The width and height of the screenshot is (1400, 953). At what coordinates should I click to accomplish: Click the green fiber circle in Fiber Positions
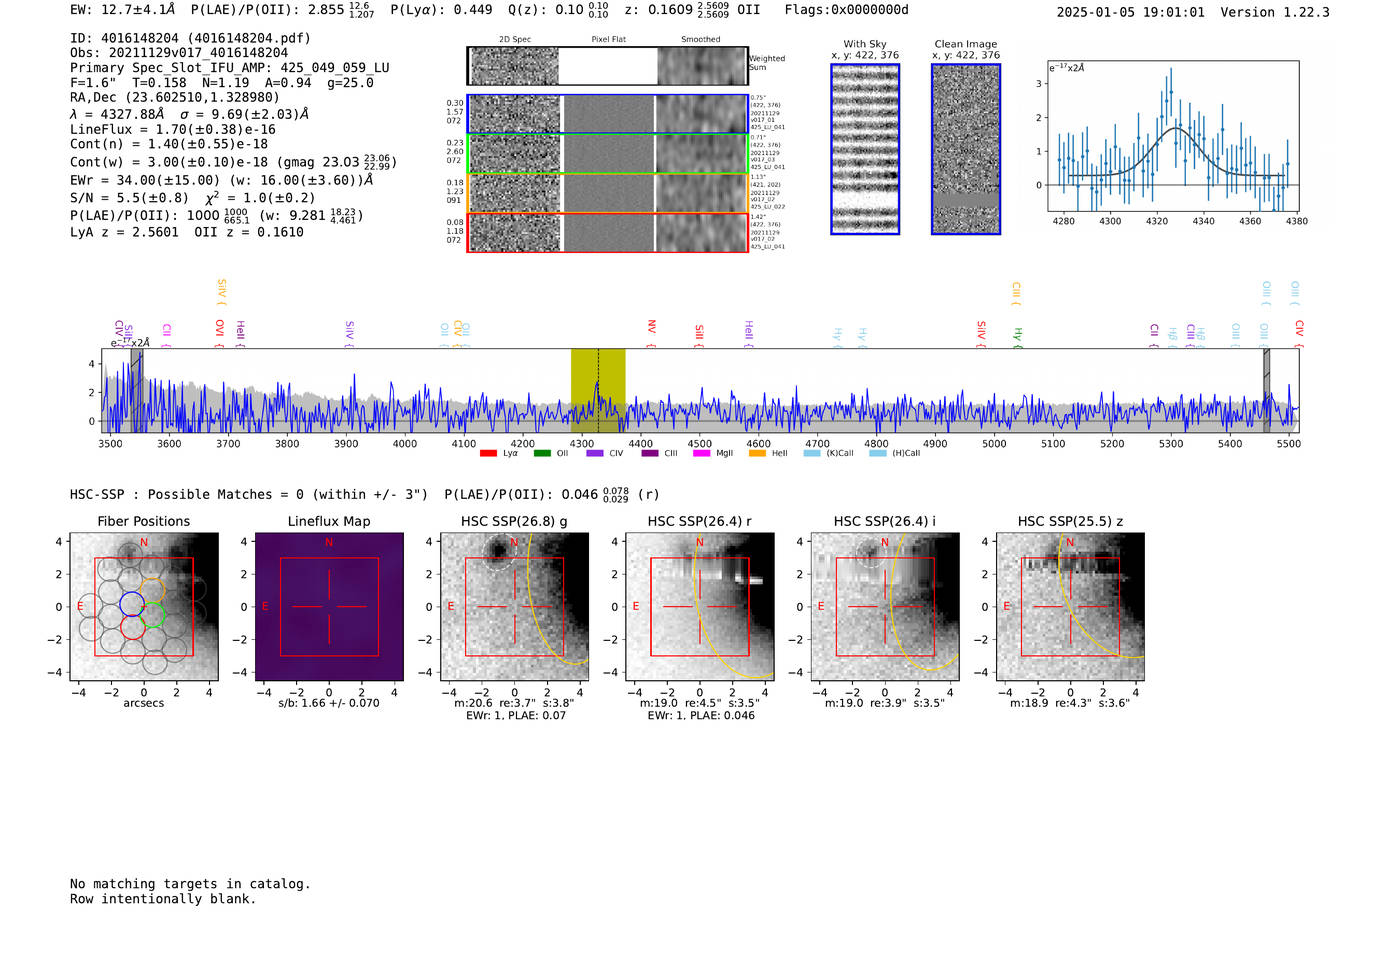(152, 615)
